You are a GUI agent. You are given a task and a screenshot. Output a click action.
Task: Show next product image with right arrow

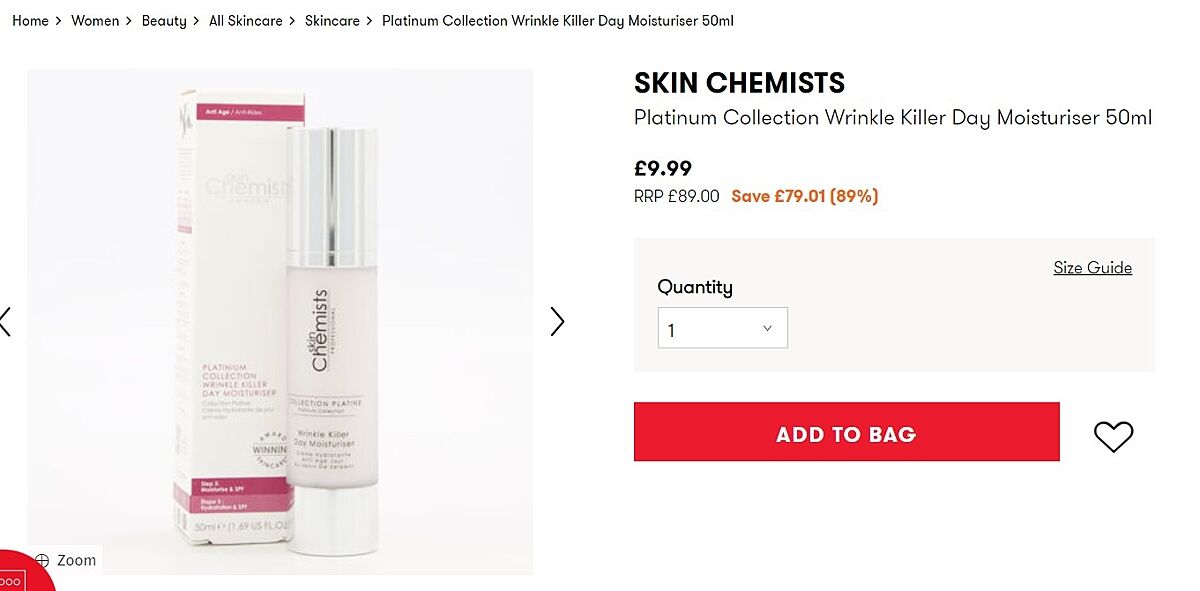tap(557, 321)
